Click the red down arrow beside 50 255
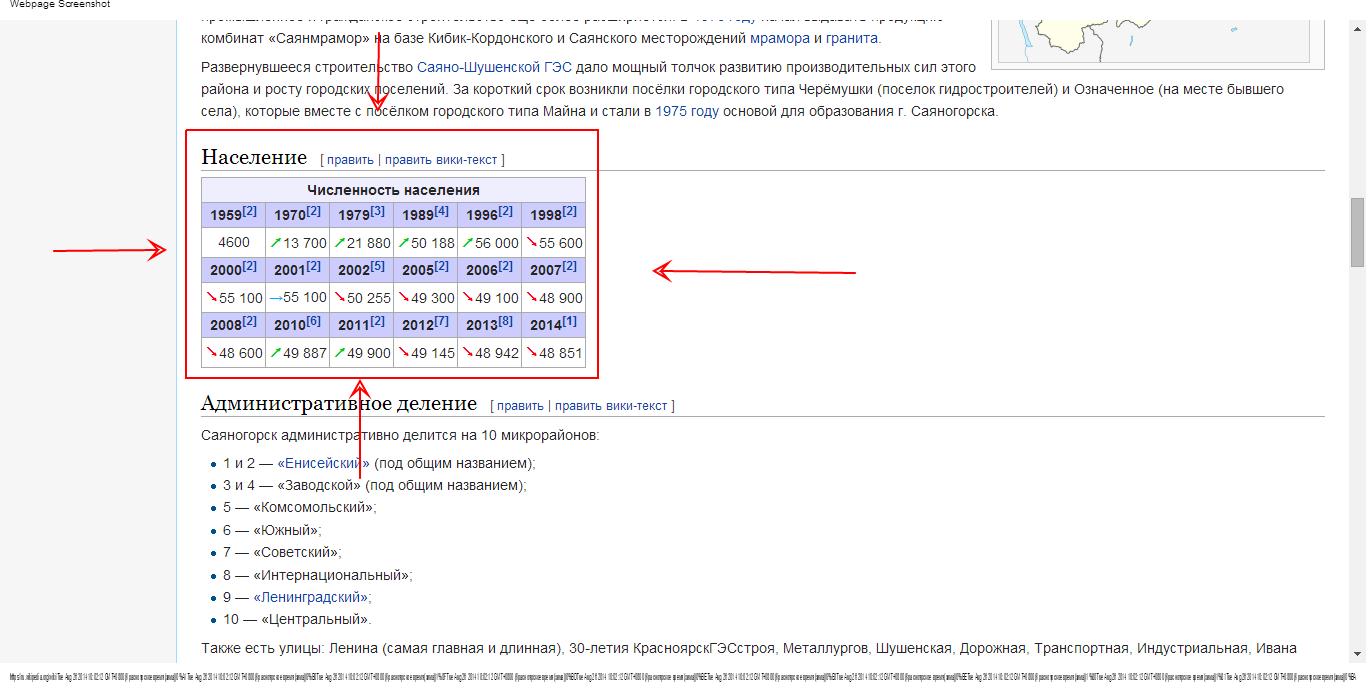 340,297
